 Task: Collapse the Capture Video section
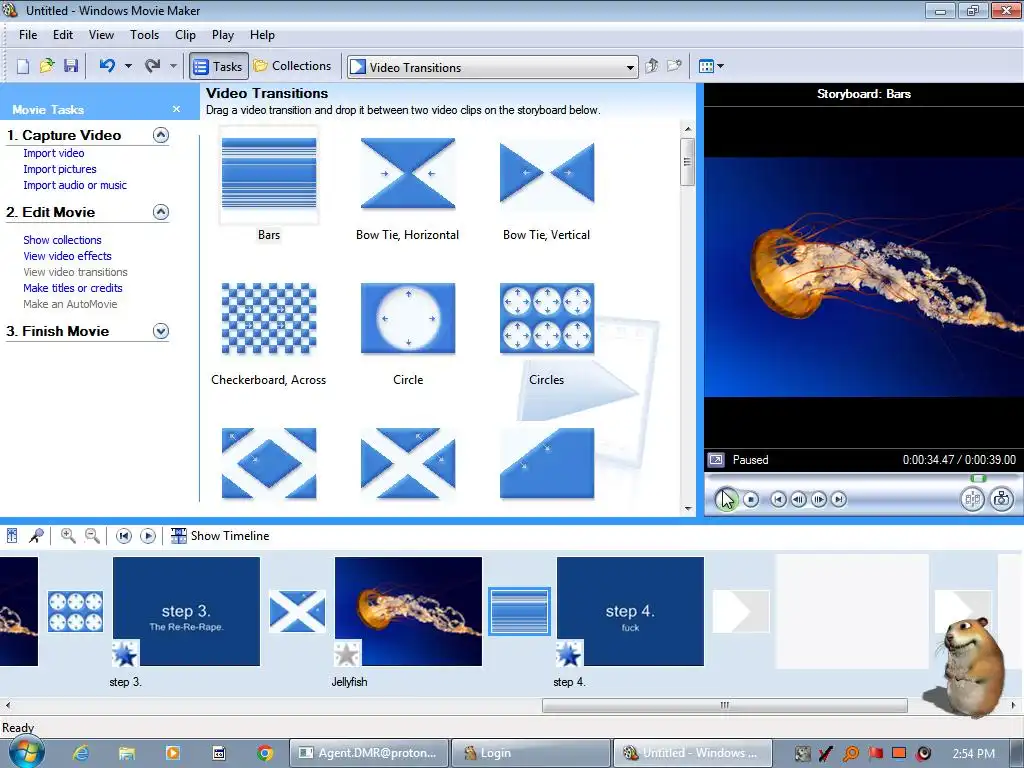[161, 135]
